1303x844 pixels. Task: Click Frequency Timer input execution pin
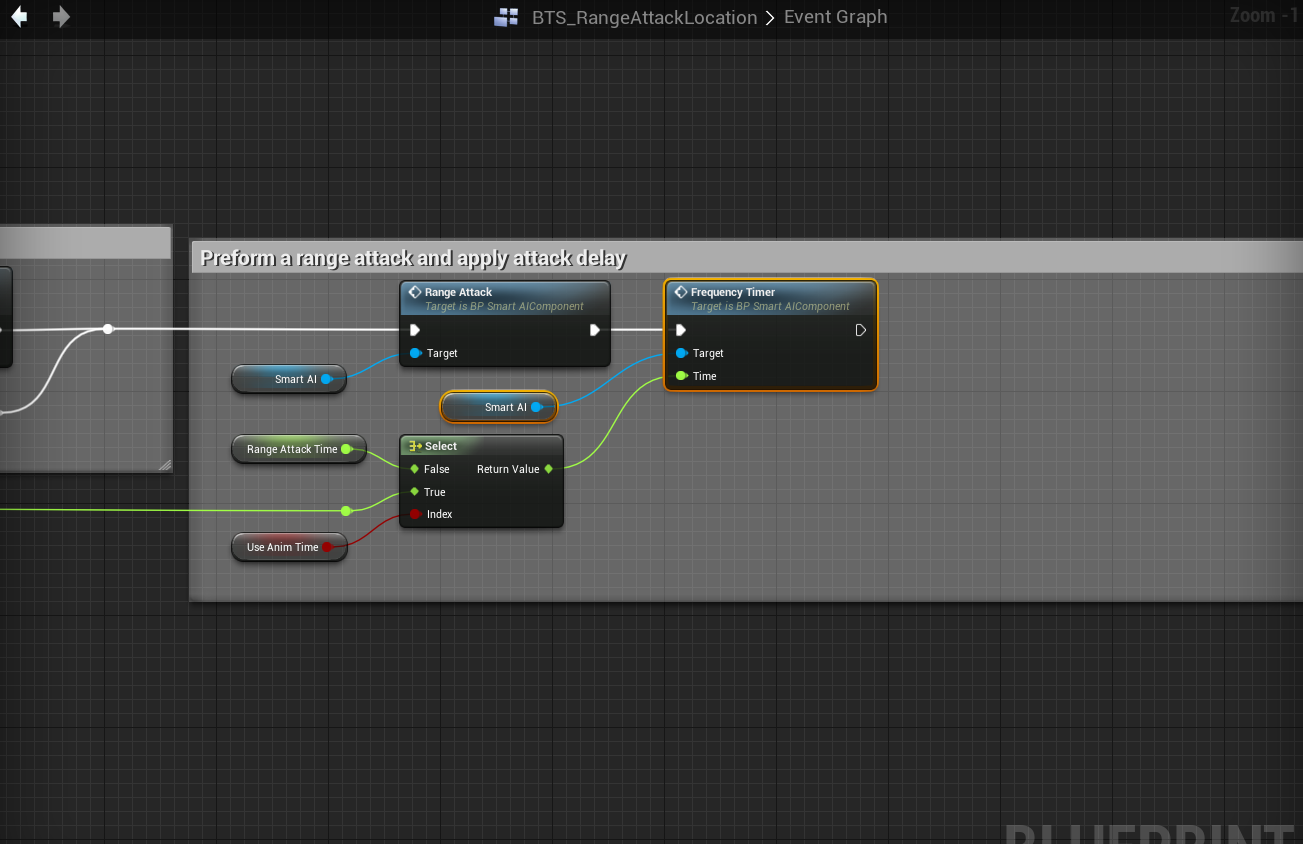coord(681,330)
